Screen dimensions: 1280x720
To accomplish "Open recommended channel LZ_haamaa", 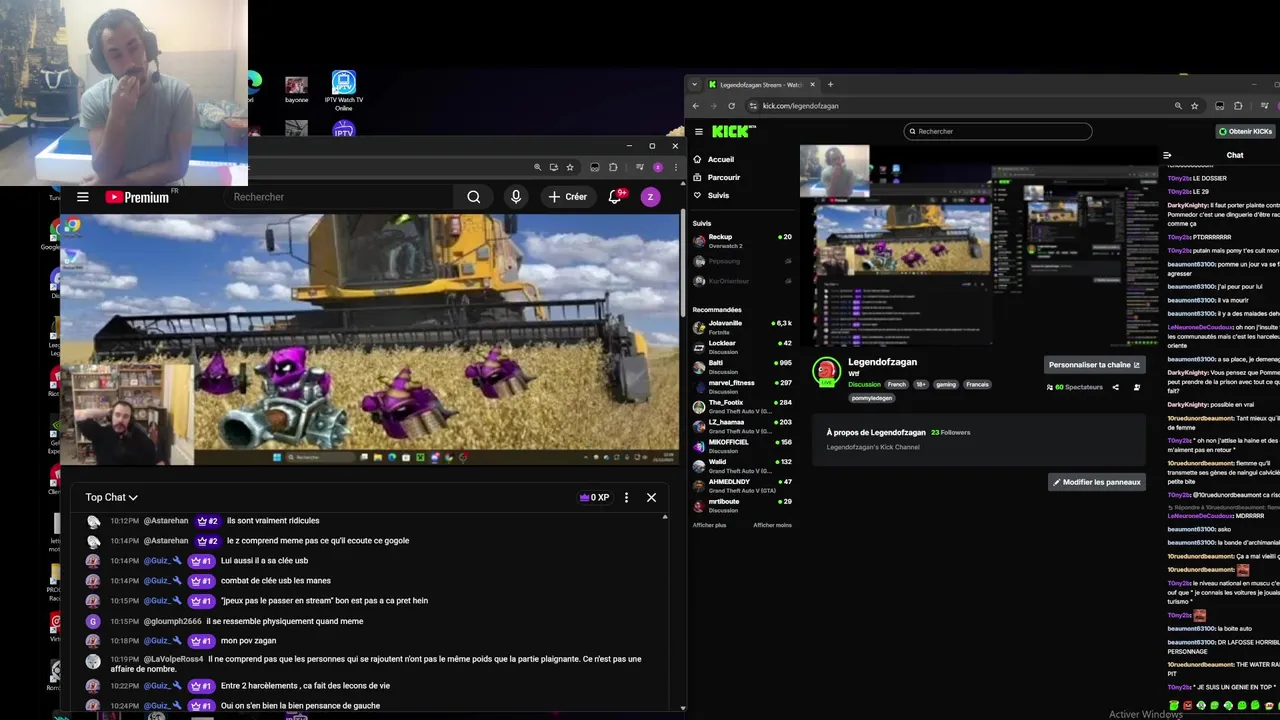I will [742, 426].
